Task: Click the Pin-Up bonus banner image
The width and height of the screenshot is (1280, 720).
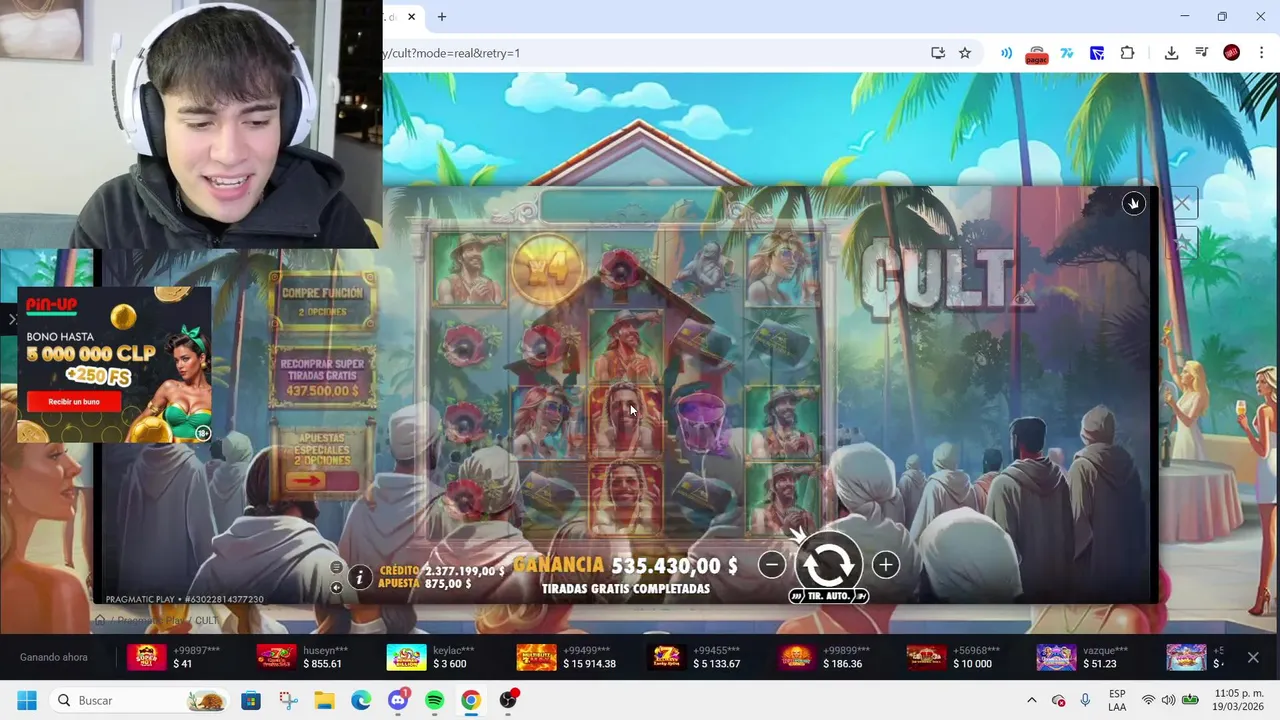Action: point(114,364)
